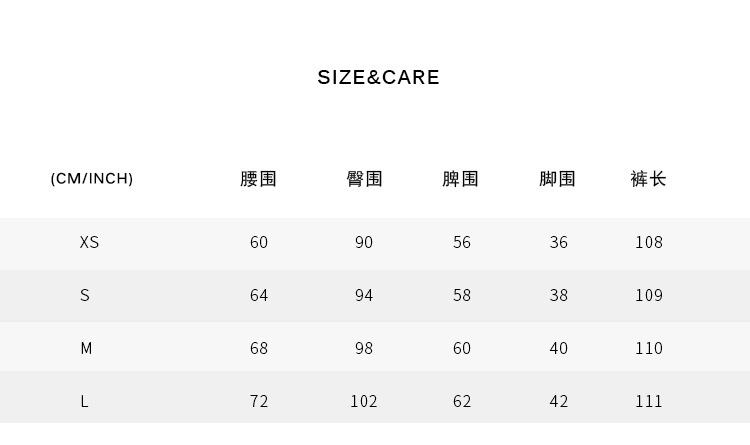Viewport: 750px width, 445px height.
Task: Select the 裤长 column header
Action: point(649,179)
